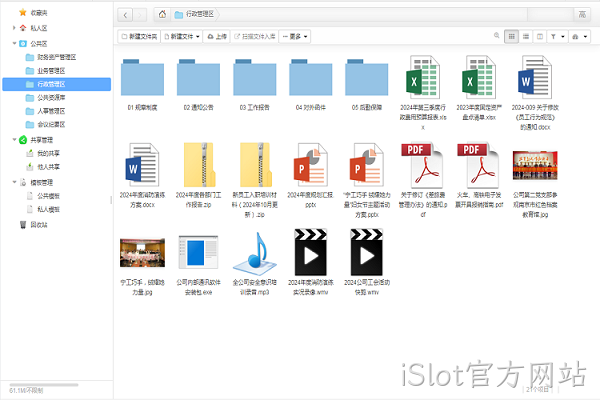Open the favorites star item in sidebar

[33, 13]
